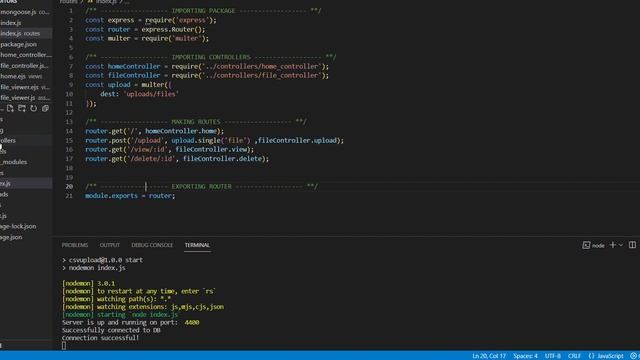Click the 'fileController.delete' text in line 17

tap(222, 159)
